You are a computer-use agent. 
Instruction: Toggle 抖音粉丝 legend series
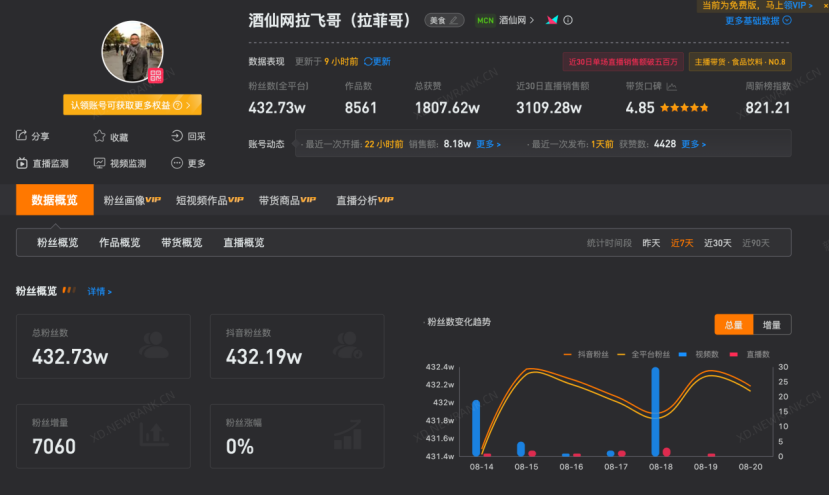586,354
